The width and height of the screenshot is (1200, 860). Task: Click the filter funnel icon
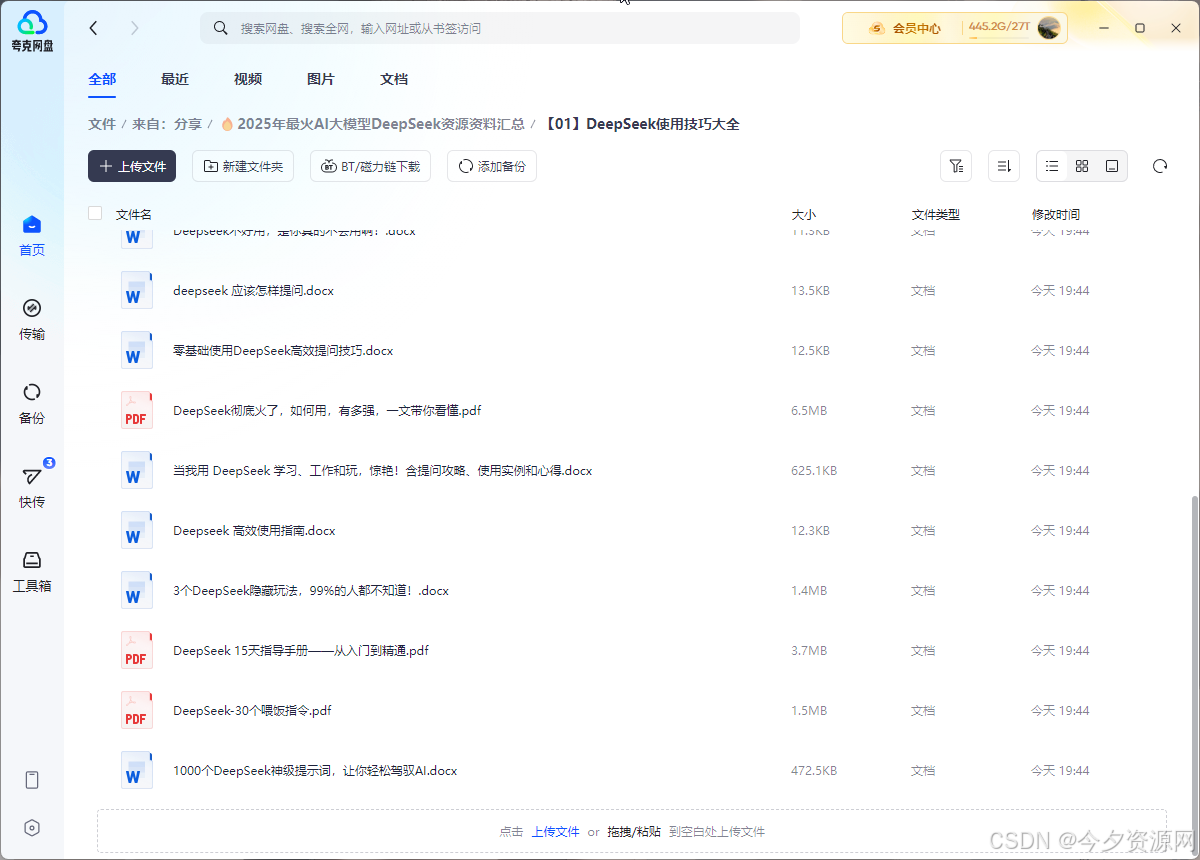[x=956, y=166]
